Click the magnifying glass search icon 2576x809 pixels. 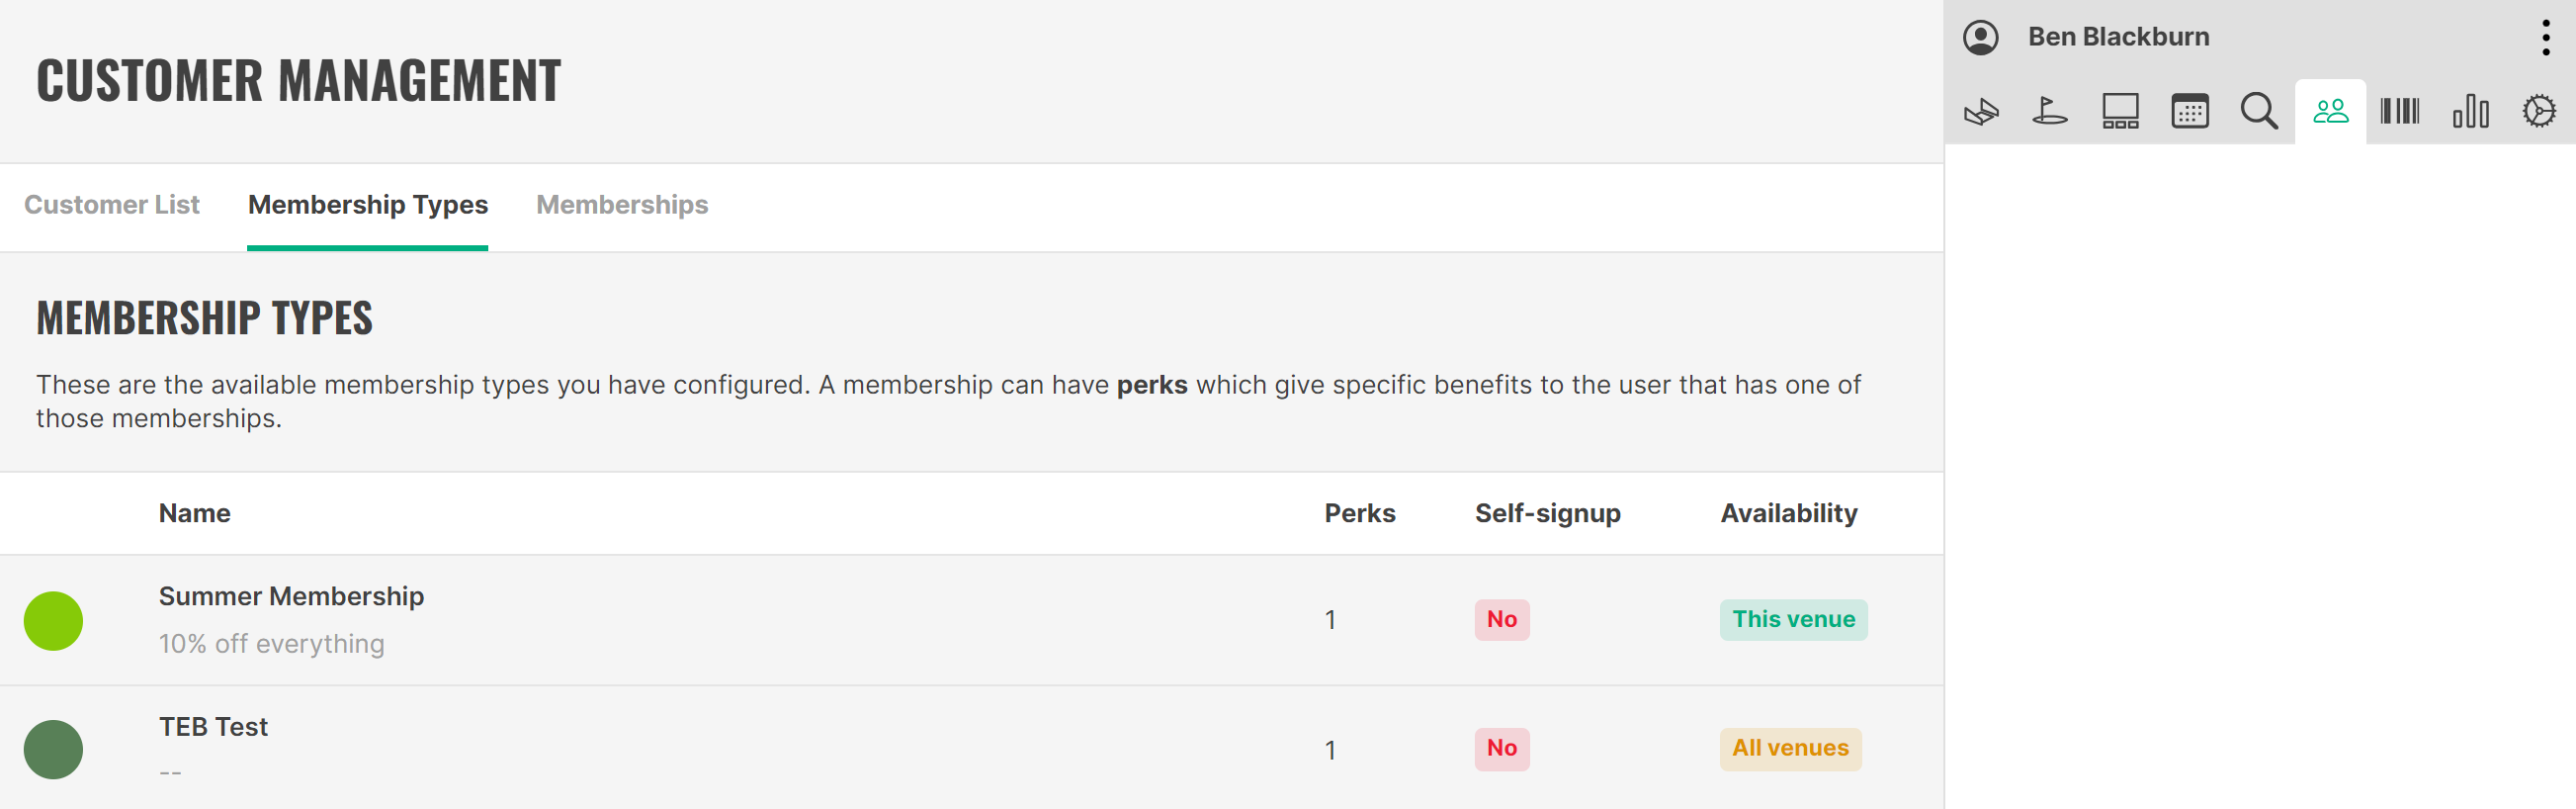pyautogui.click(x=2259, y=111)
